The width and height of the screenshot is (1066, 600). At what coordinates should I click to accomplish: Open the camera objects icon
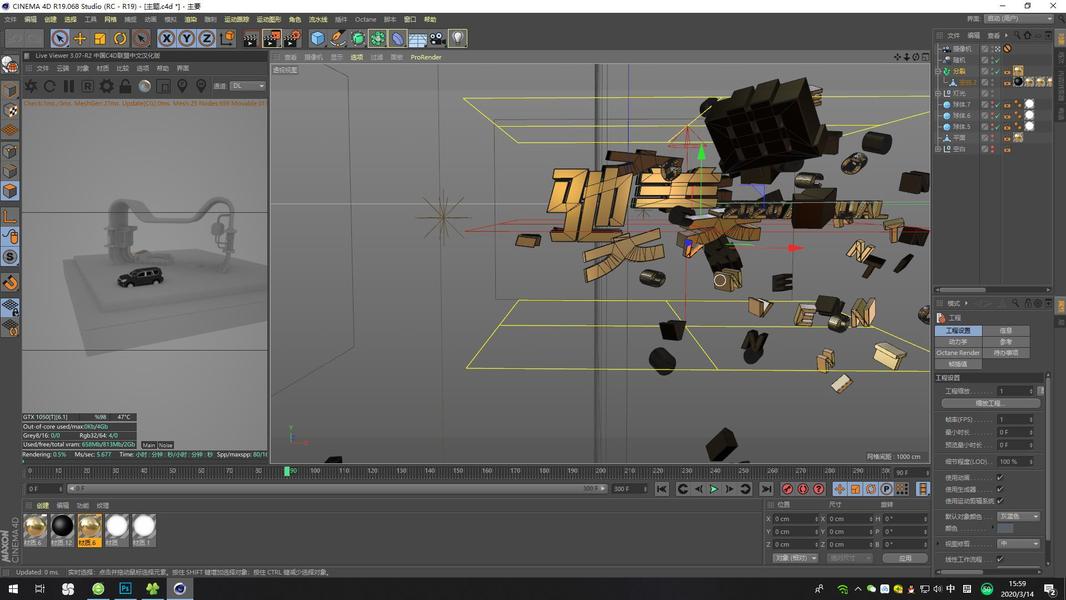click(x=438, y=39)
